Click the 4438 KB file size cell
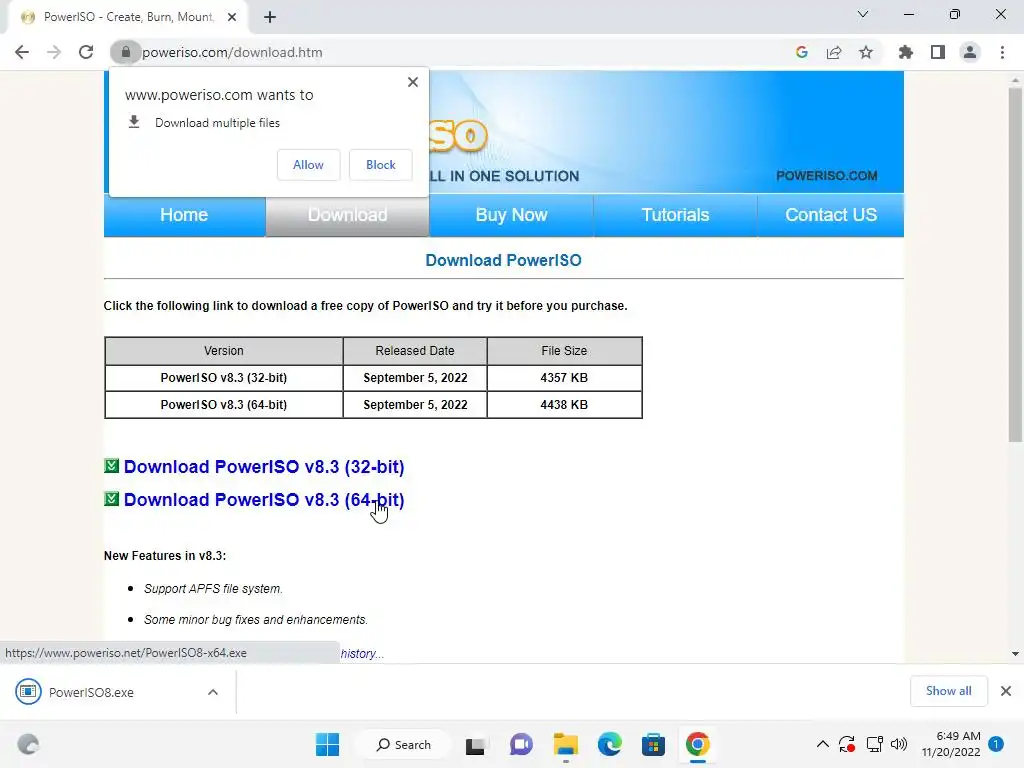Viewport: 1024px width, 768px height. tap(564, 405)
